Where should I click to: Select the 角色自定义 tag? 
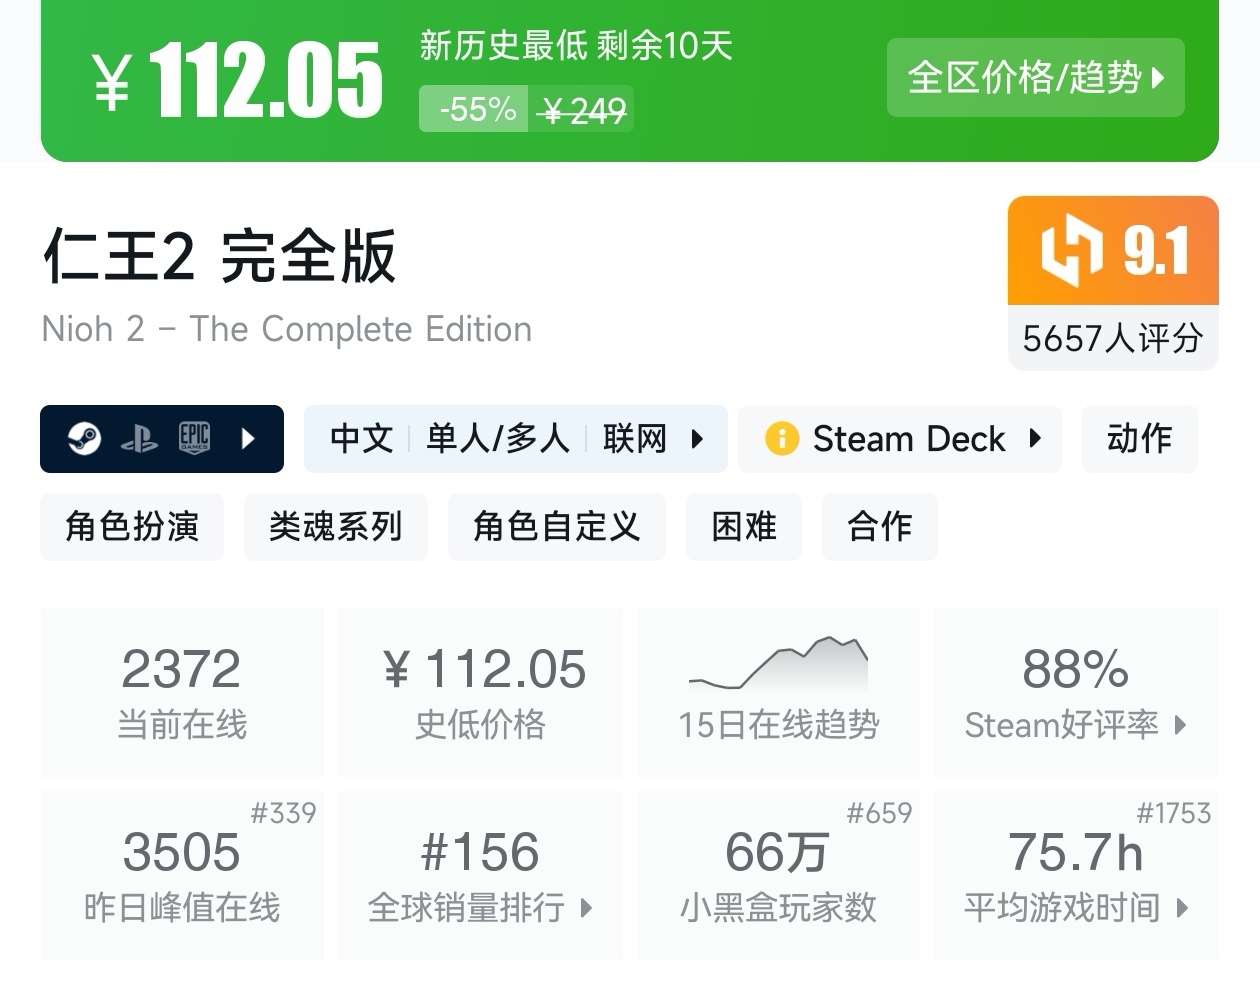click(x=556, y=527)
